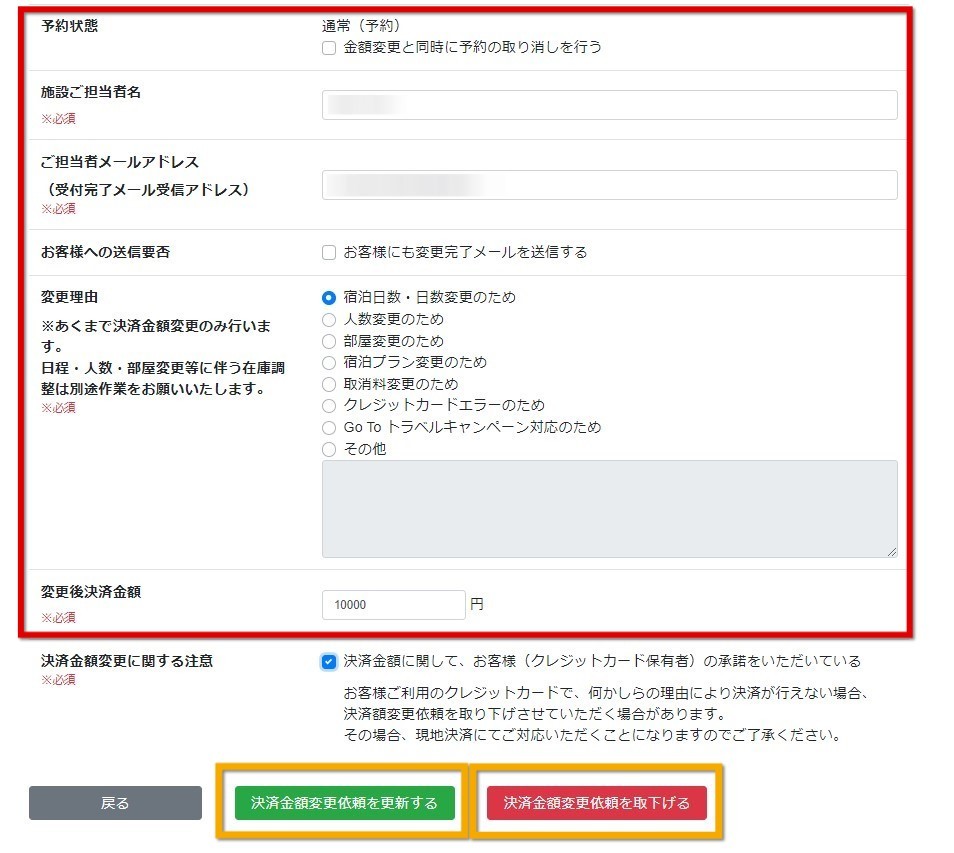The height and width of the screenshot is (853, 954).
Task: Click 決済金額変更依頼を取下げる button
Action: pyautogui.click(x=597, y=803)
